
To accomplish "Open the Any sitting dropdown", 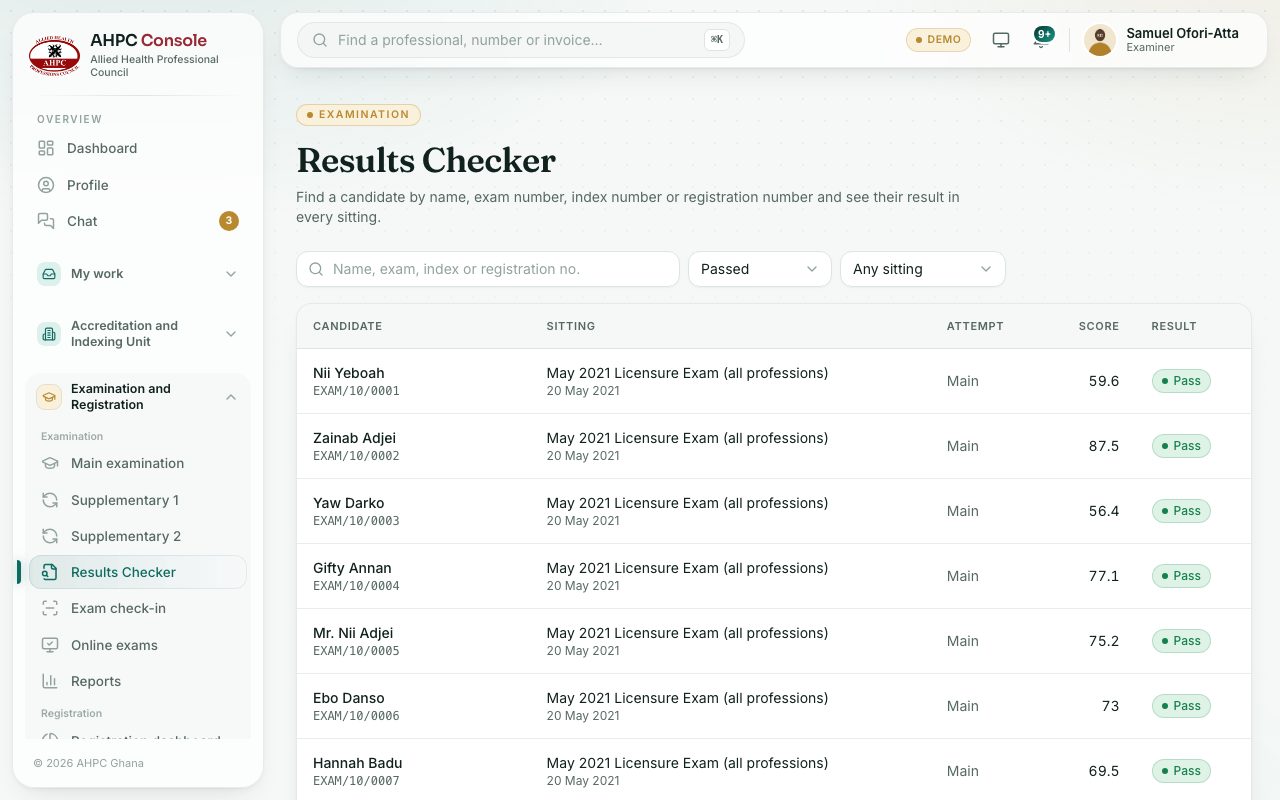I will pyautogui.click(x=923, y=269).
